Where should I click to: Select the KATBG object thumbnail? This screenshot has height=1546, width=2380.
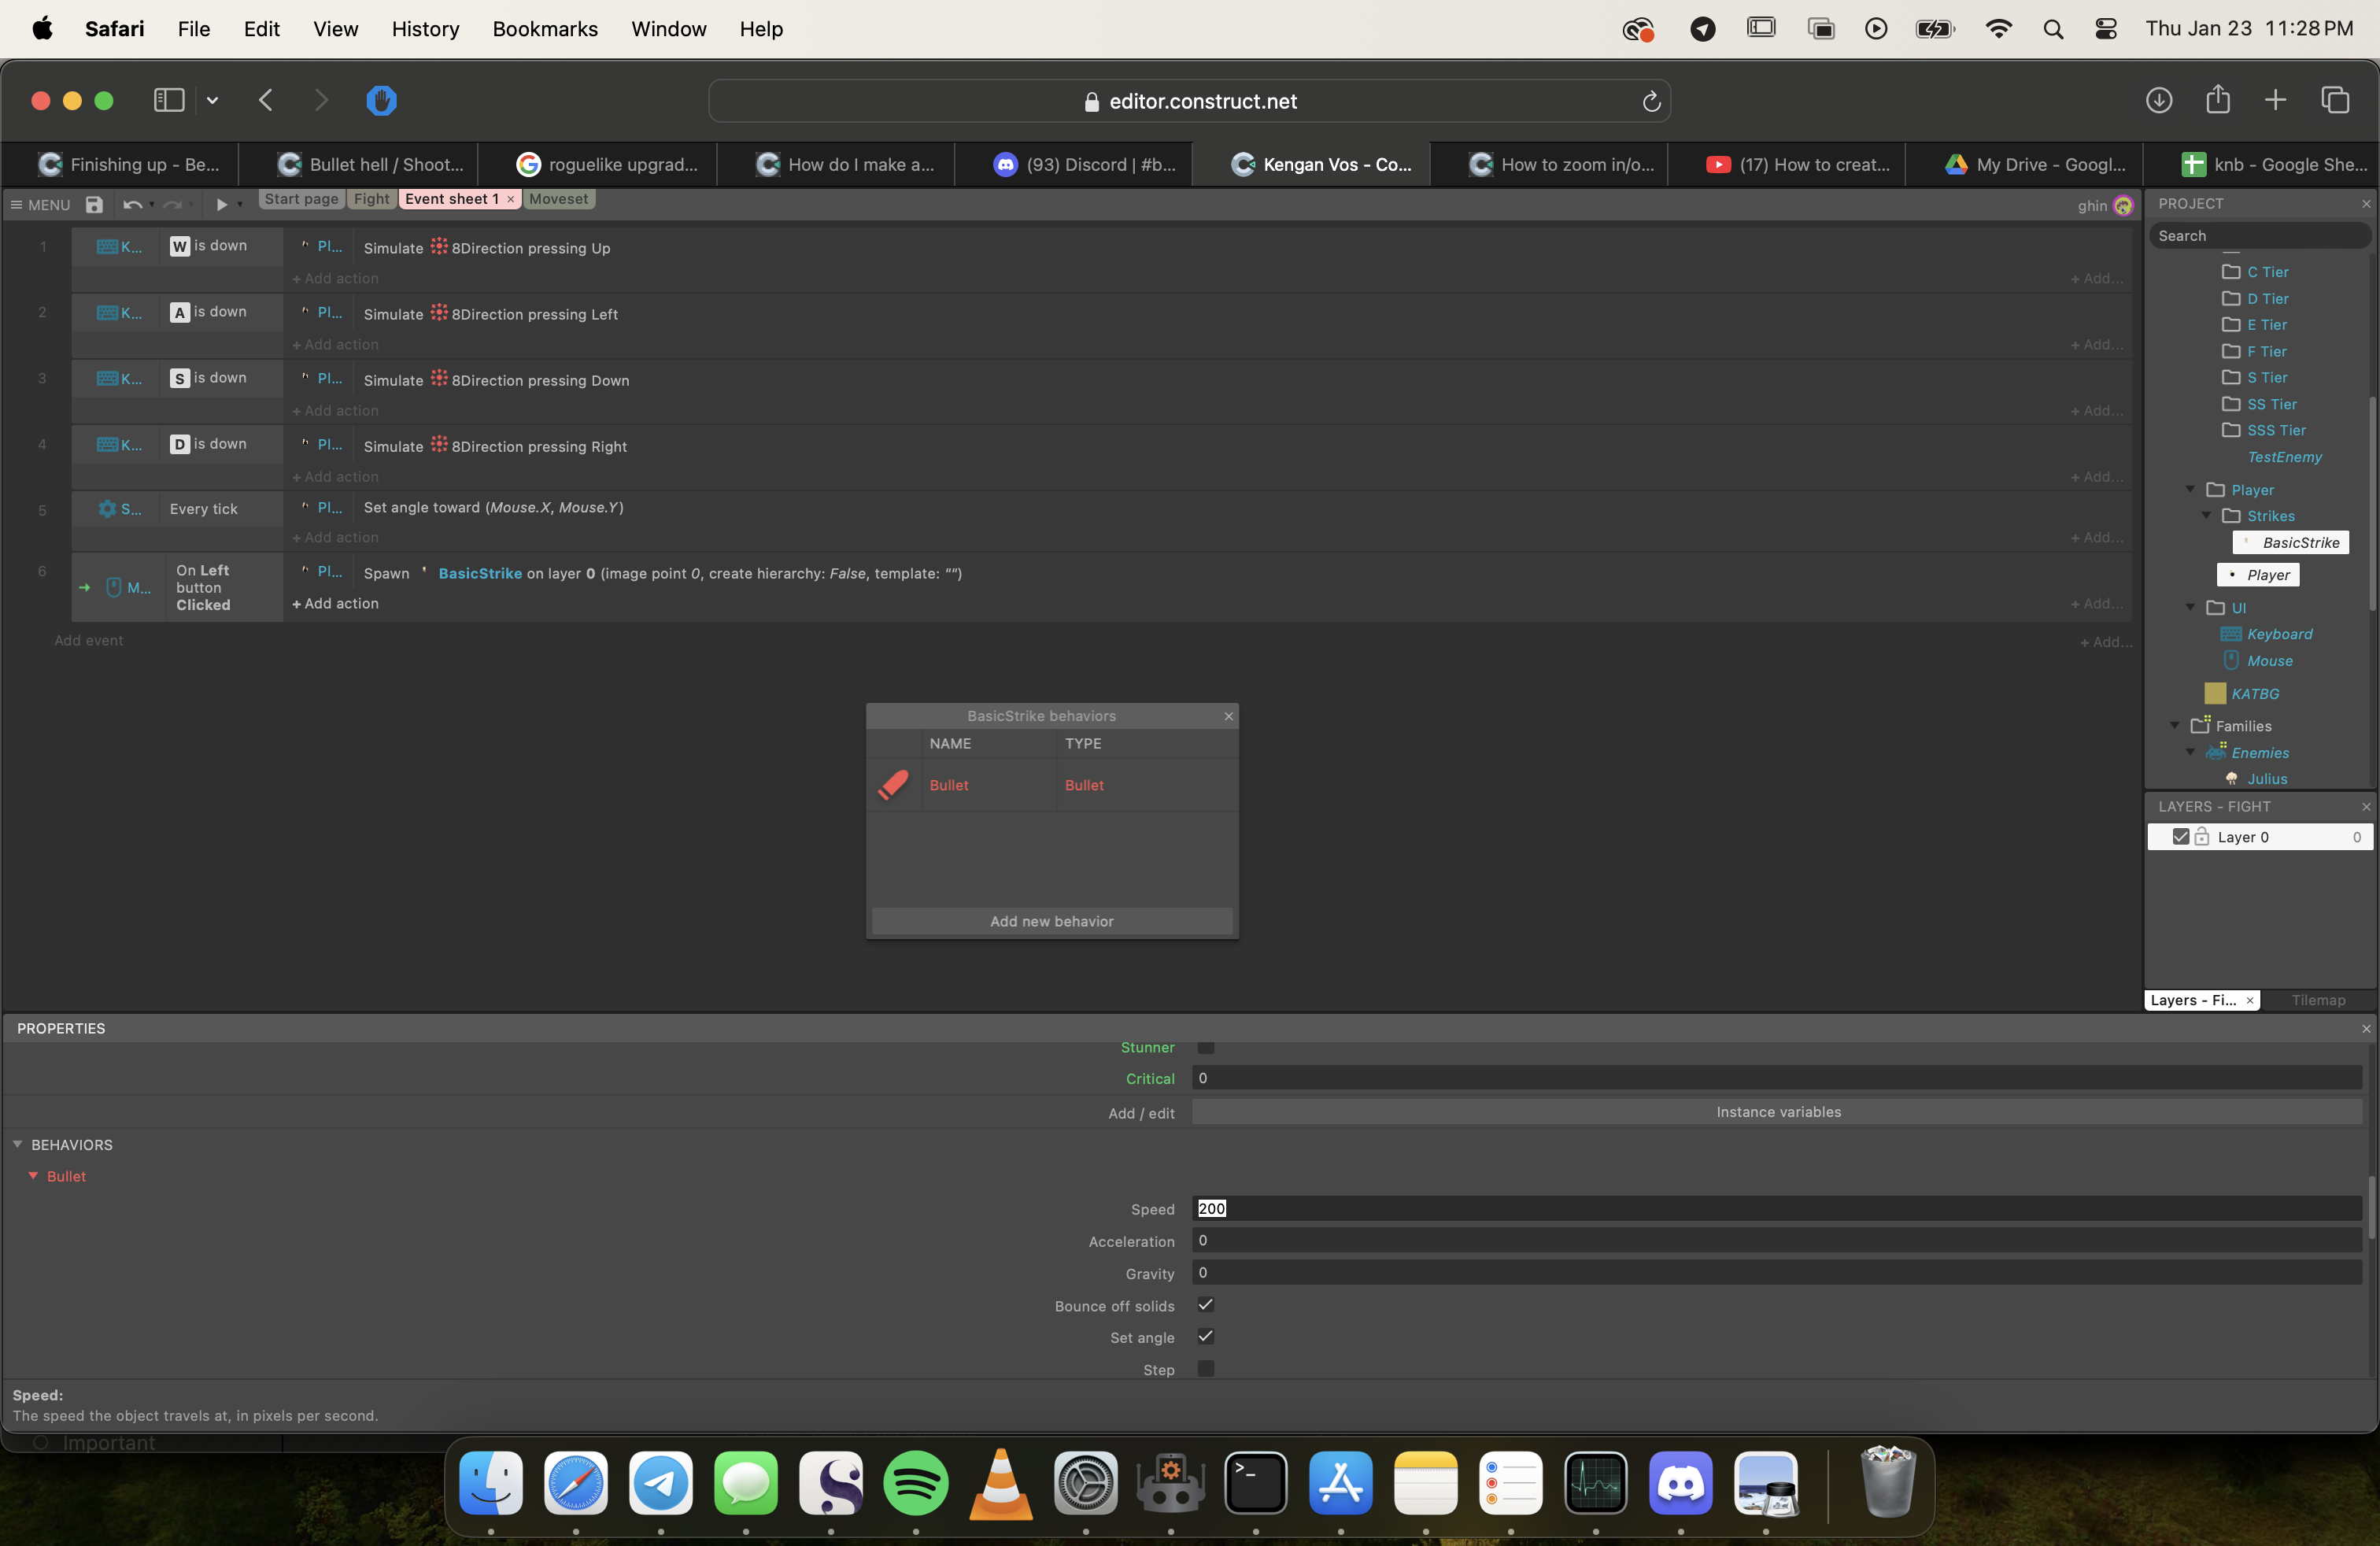[x=2214, y=693]
